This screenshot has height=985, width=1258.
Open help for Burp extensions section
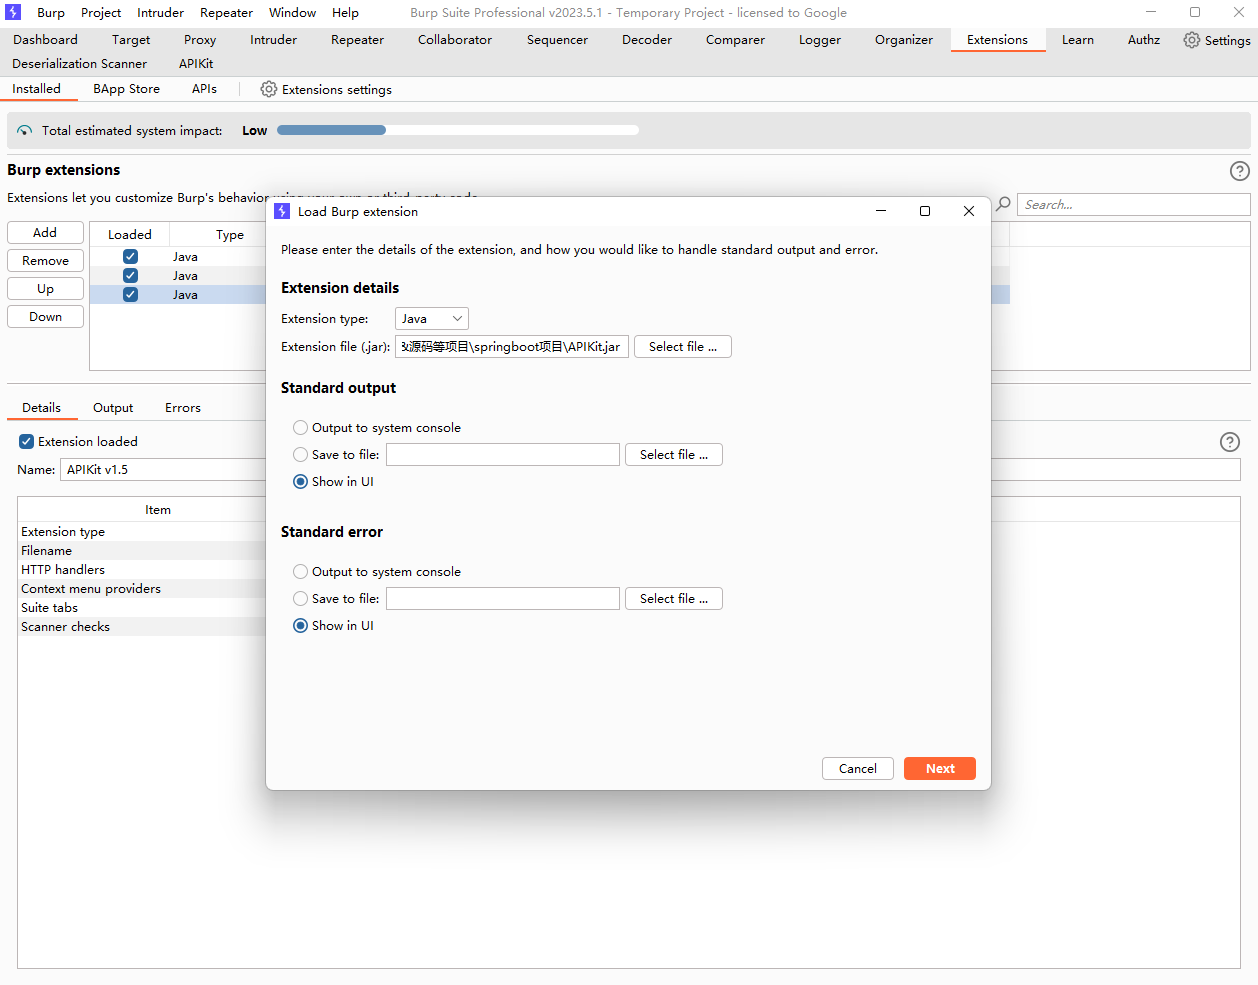coord(1239,171)
